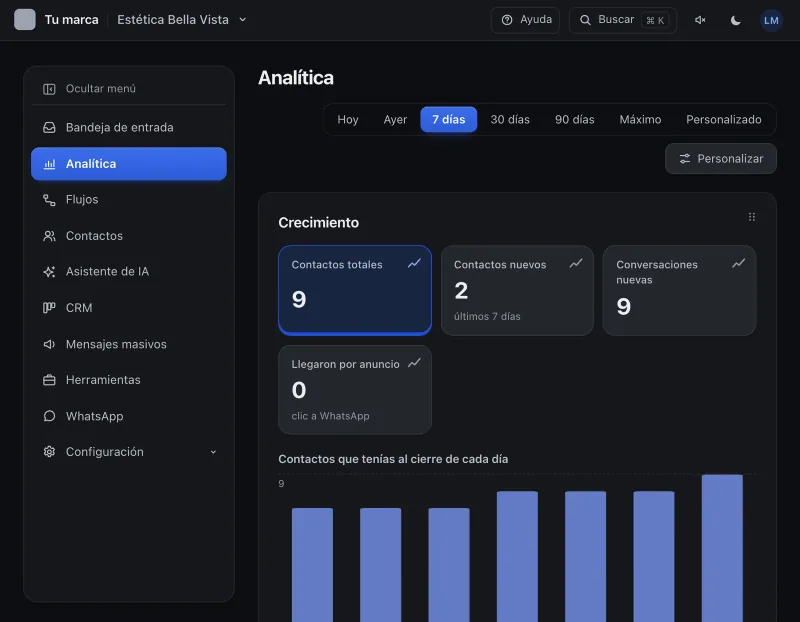Image resolution: width=800 pixels, height=622 pixels.
Task: Open Mensajes masivos
Action: tap(129, 344)
